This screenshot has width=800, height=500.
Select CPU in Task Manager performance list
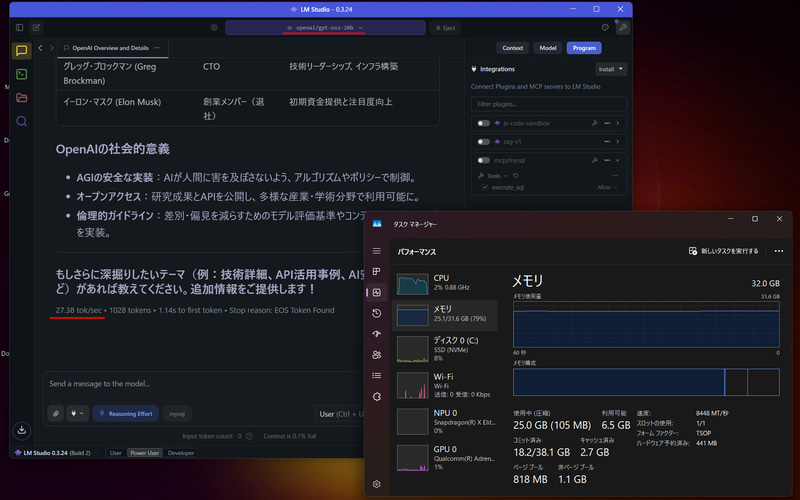(x=445, y=283)
